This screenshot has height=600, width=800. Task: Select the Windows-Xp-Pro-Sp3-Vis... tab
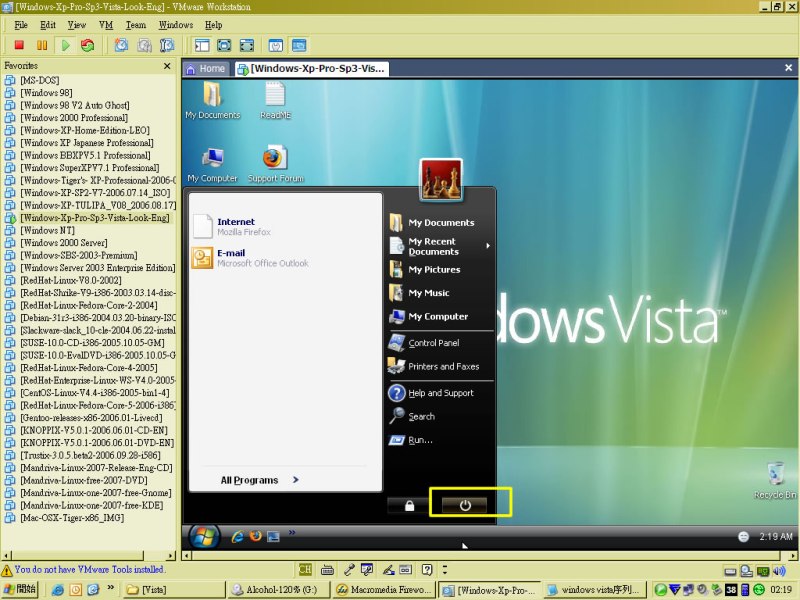312,68
